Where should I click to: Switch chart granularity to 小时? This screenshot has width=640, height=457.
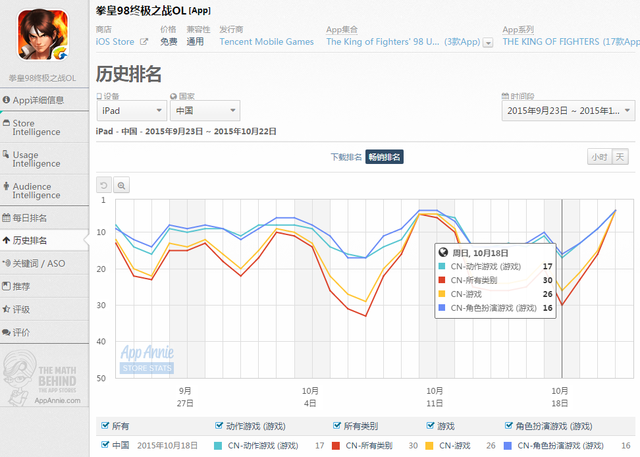click(x=600, y=157)
